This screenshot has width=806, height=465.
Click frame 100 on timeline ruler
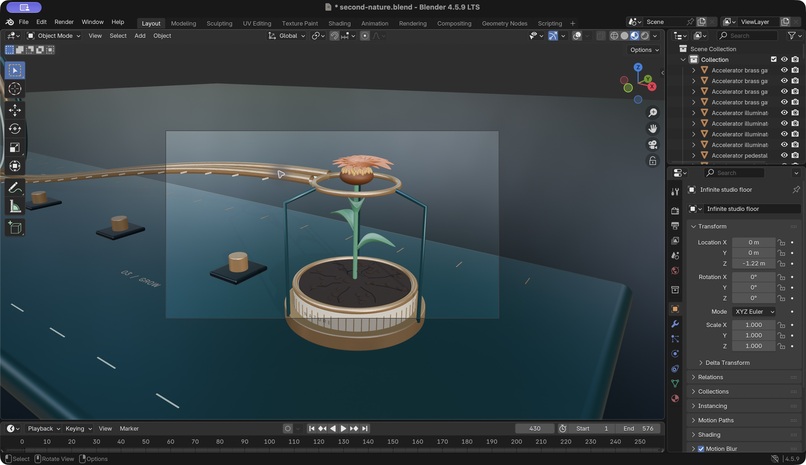269,442
